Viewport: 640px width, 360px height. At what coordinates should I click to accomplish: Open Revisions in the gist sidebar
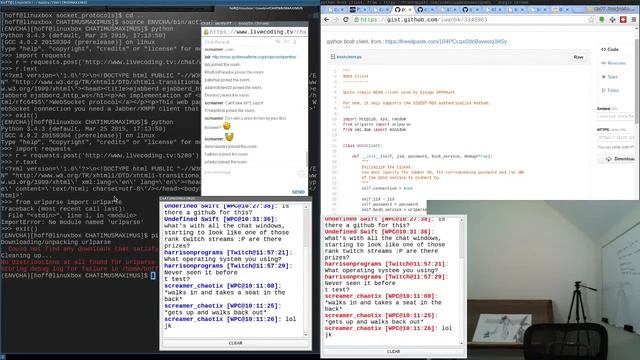(613, 63)
